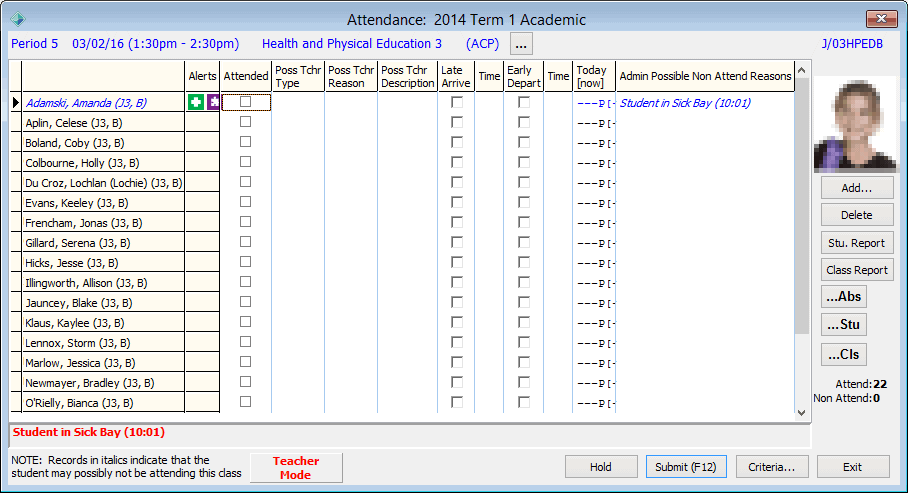Click the Exit button

853,467
